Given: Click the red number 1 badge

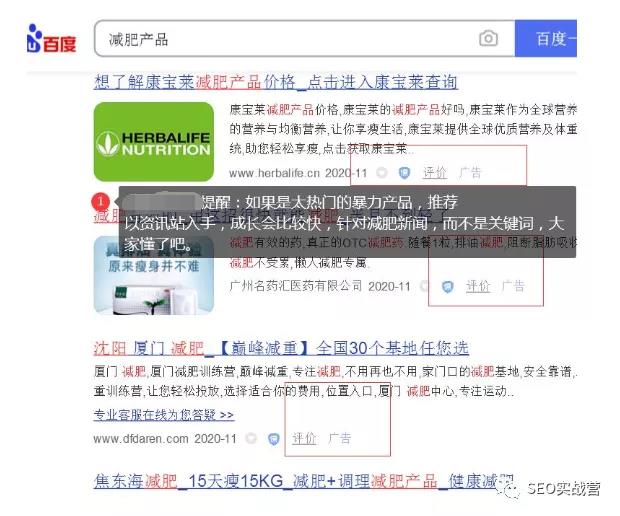Looking at the screenshot, I should [100, 202].
